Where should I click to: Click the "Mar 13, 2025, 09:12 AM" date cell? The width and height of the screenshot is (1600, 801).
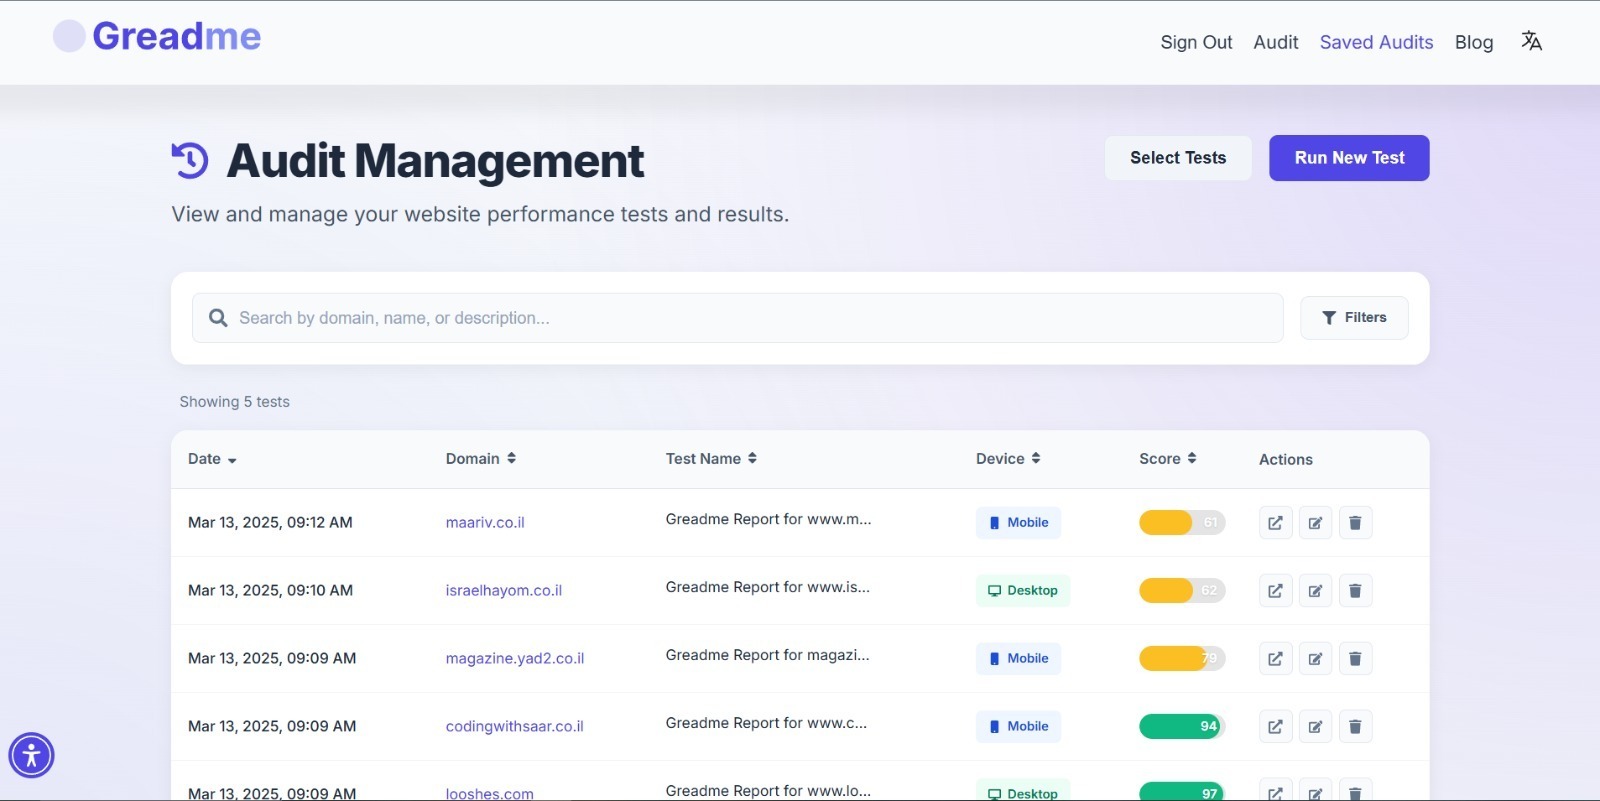tap(270, 523)
